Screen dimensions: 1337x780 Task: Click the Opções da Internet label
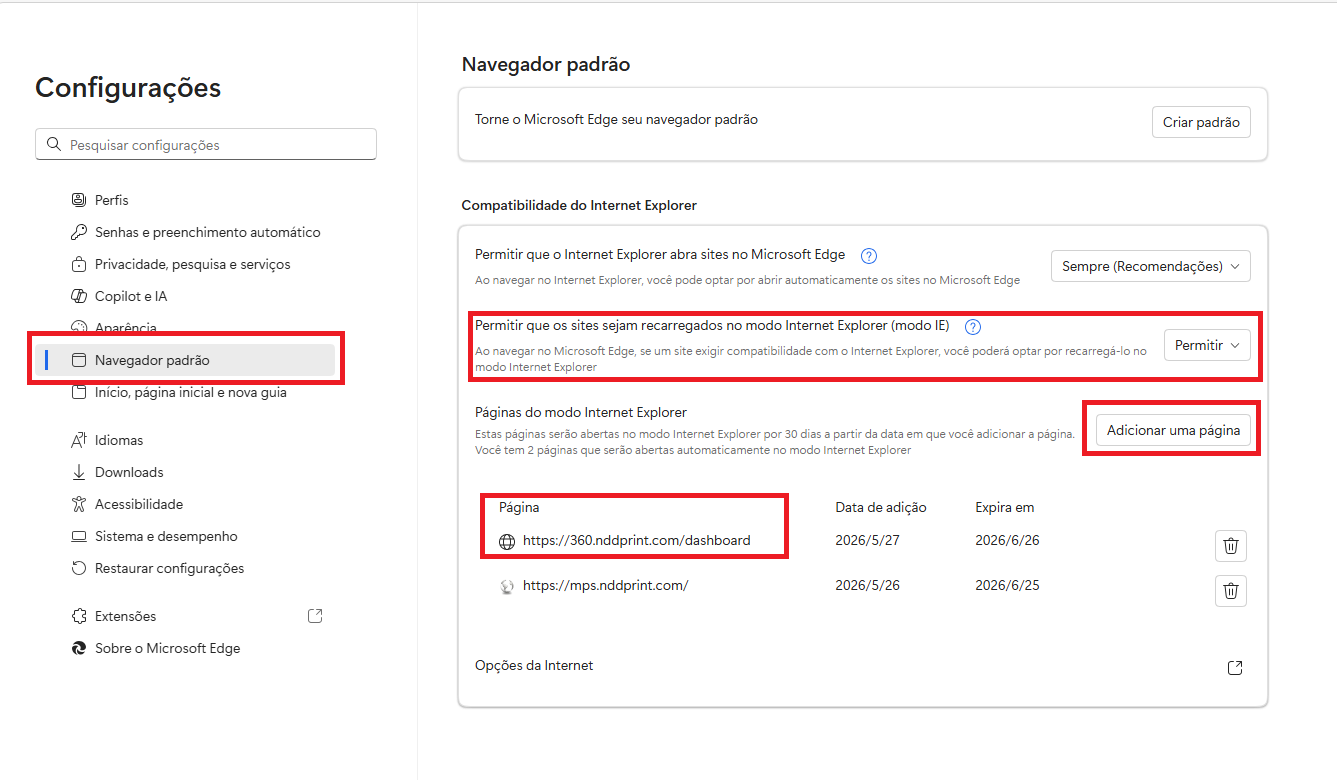(534, 665)
